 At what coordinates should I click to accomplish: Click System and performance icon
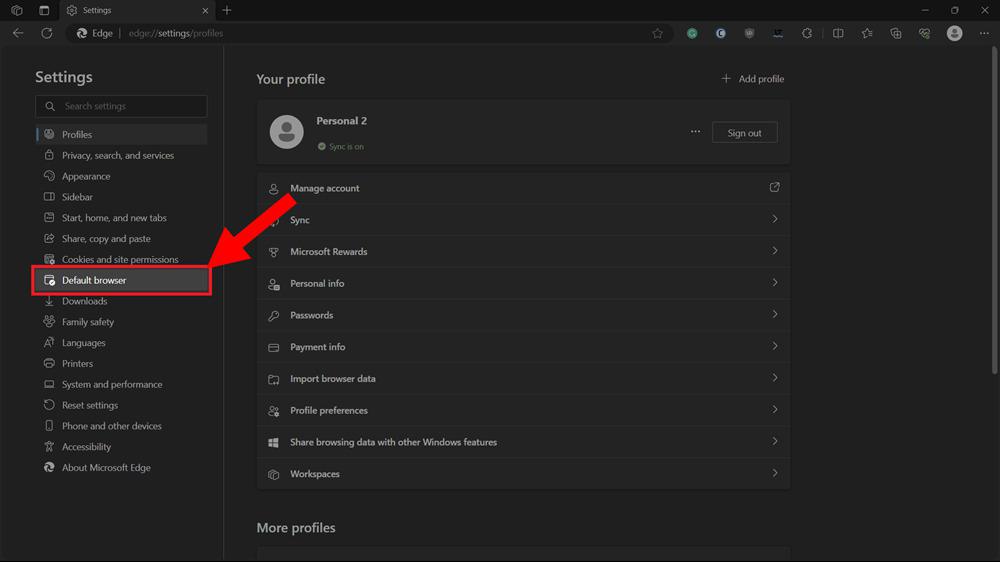[x=49, y=385]
